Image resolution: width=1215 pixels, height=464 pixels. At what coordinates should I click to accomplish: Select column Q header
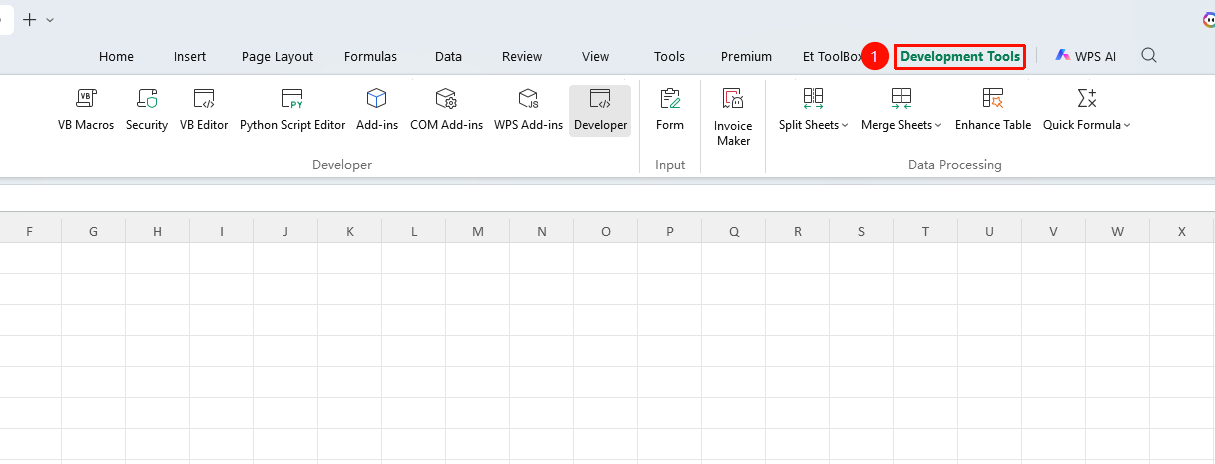(x=733, y=231)
